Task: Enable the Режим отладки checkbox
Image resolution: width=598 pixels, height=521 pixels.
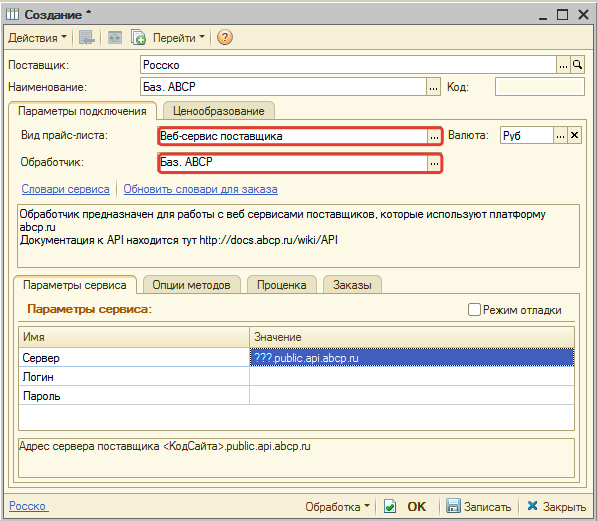Action: 474,309
